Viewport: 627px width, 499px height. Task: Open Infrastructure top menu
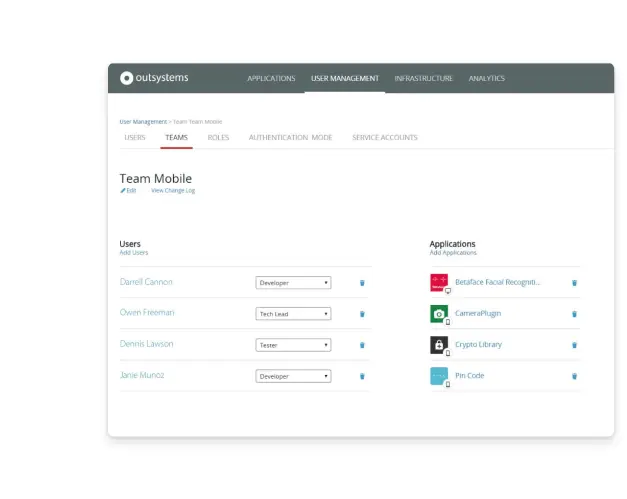[423, 78]
